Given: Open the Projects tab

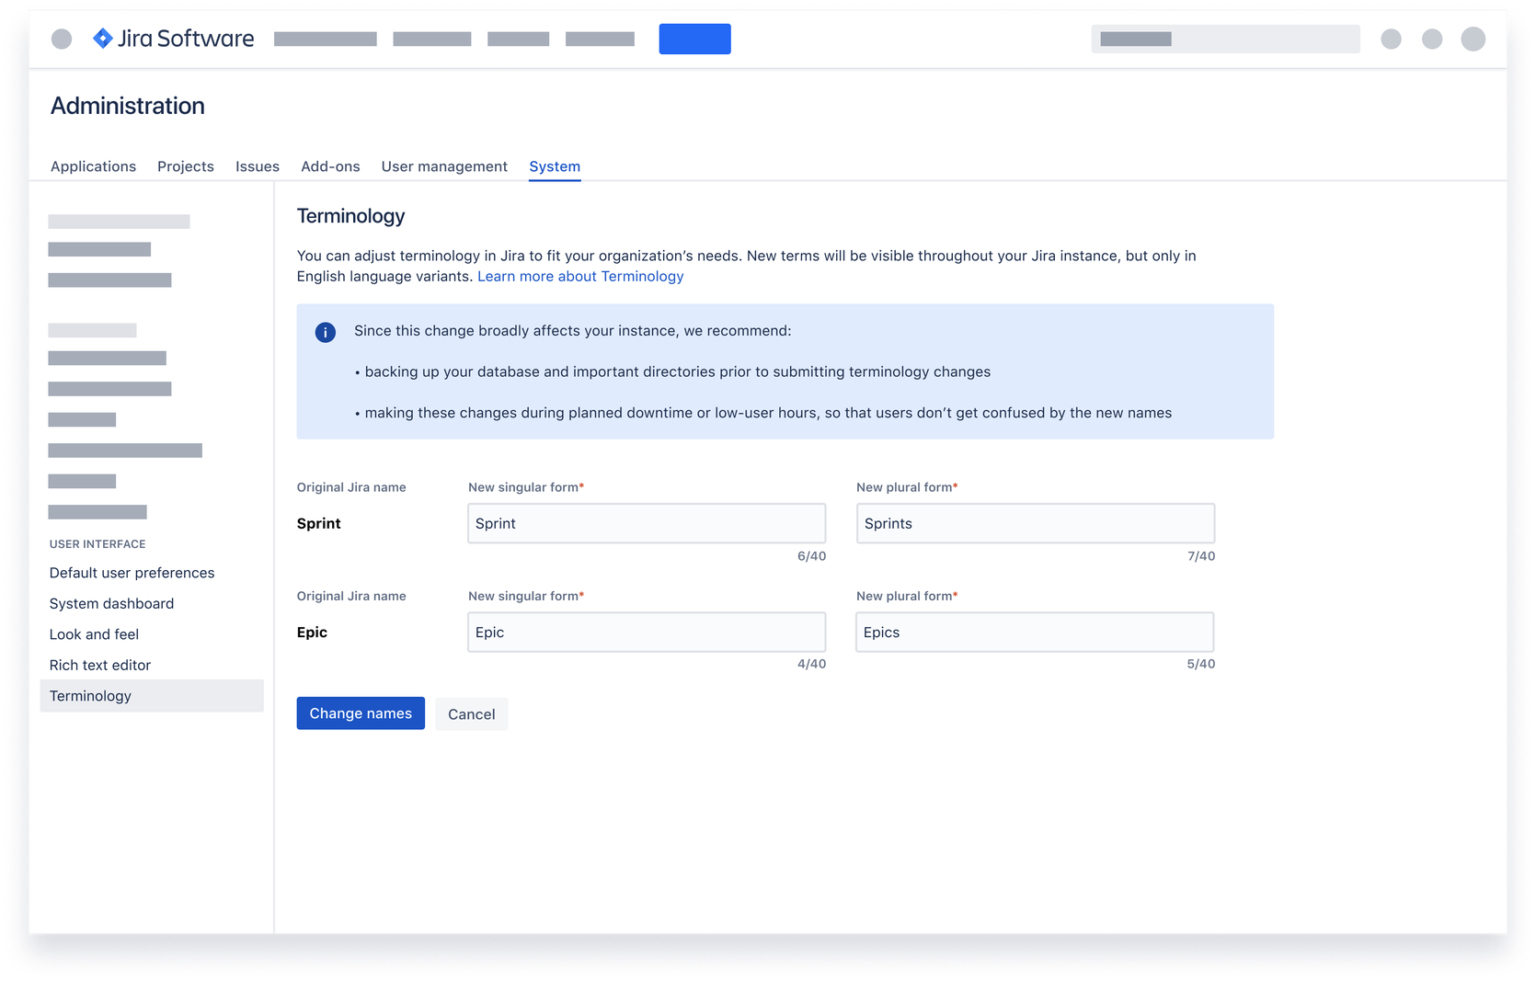Looking at the screenshot, I should (185, 166).
